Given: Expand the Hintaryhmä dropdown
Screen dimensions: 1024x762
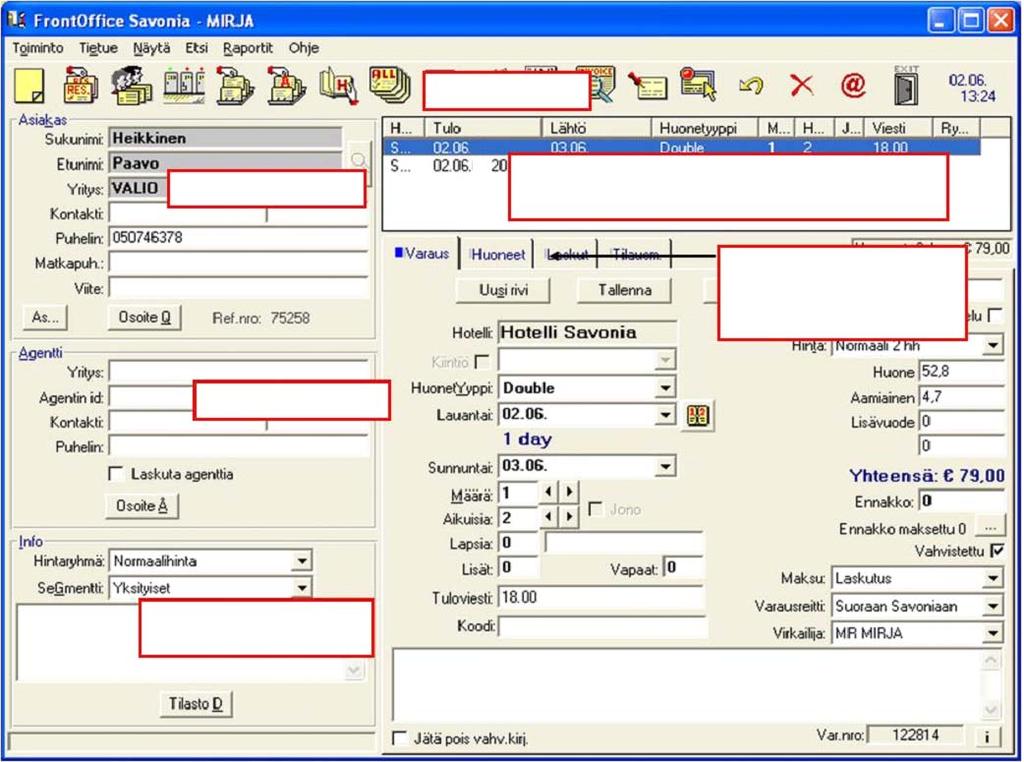Looking at the screenshot, I should click(302, 561).
